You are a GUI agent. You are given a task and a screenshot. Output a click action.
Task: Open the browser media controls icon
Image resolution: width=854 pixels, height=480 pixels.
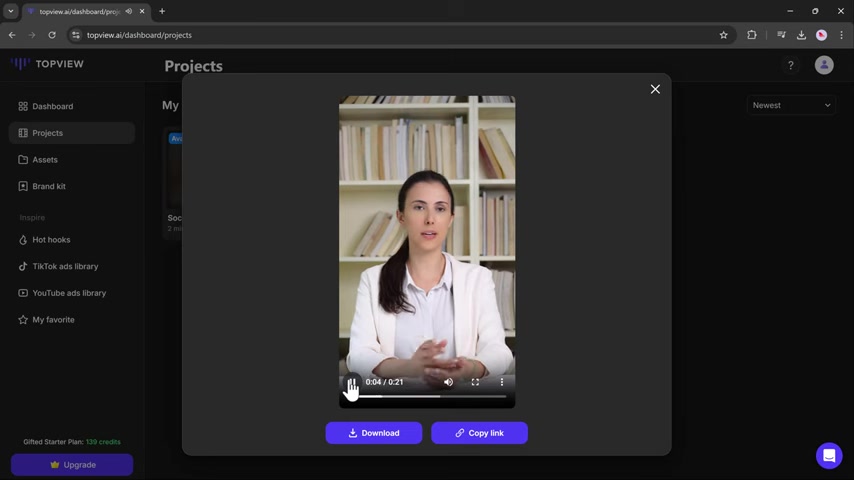coord(781,35)
